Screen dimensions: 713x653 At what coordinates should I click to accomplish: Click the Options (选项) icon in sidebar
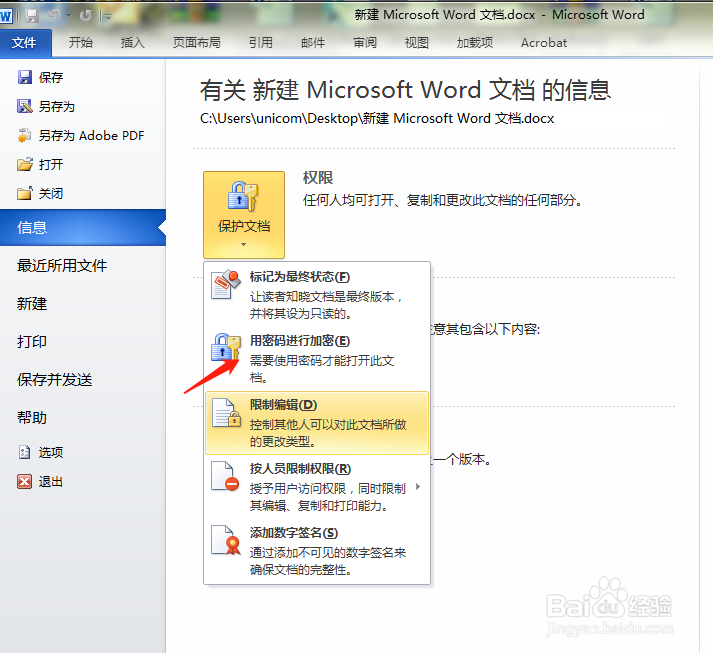point(25,452)
